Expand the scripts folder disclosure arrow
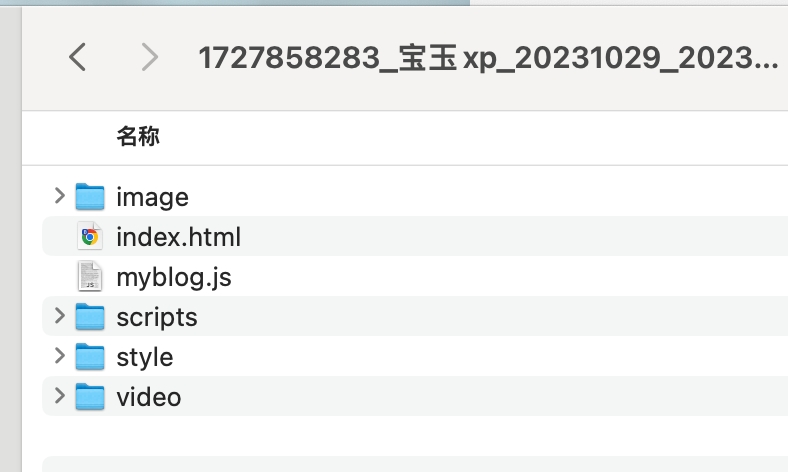This screenshot has width=788, height=472. [x=60, y=316]
